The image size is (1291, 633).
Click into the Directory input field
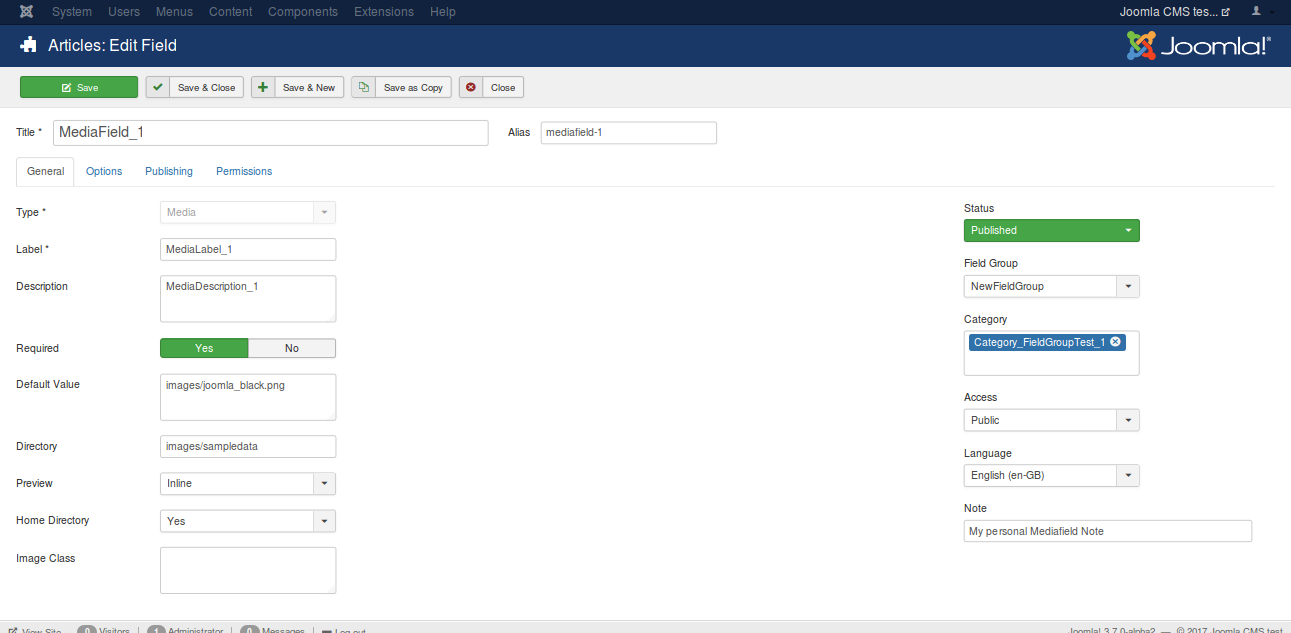point(248,447)
